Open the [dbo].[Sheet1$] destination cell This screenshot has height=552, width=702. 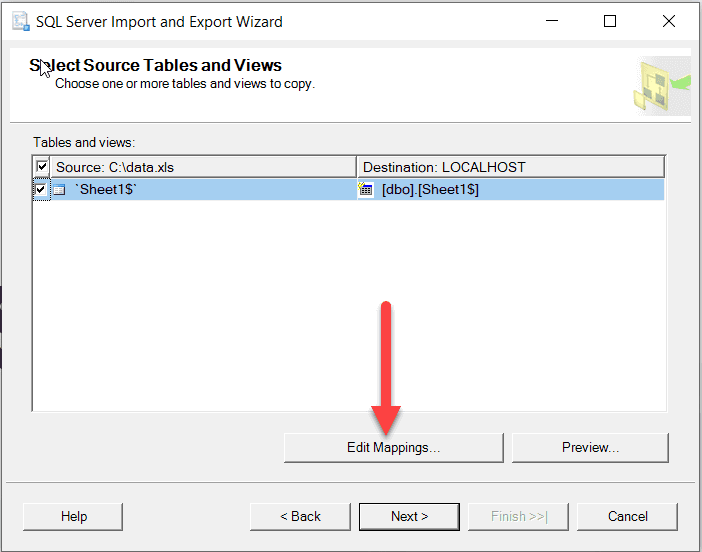(x=430, y=190)
